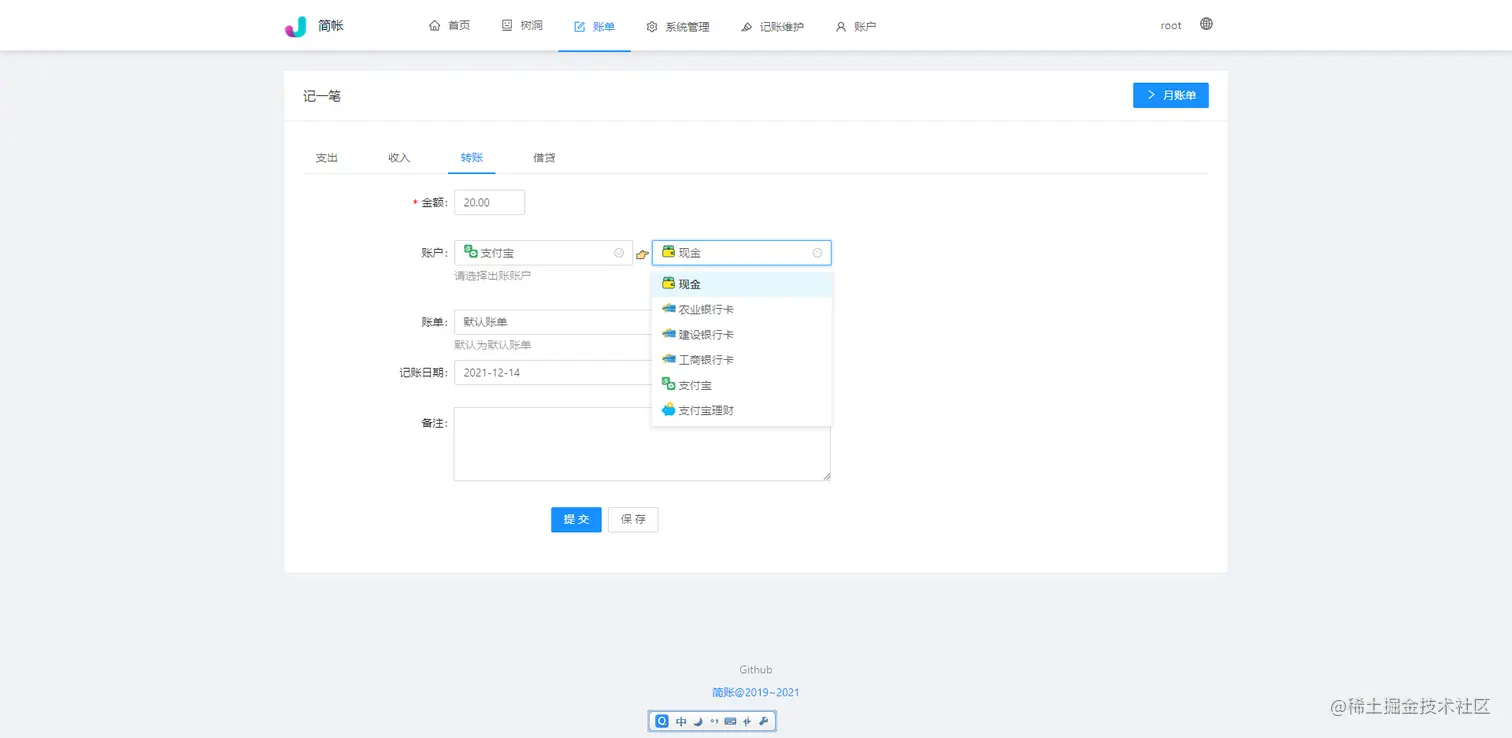Image resolution: width=1512 pixels, height=738 pixels.
Task: Open the IME wrench tools icon
Action: click(x=763, y=721)
